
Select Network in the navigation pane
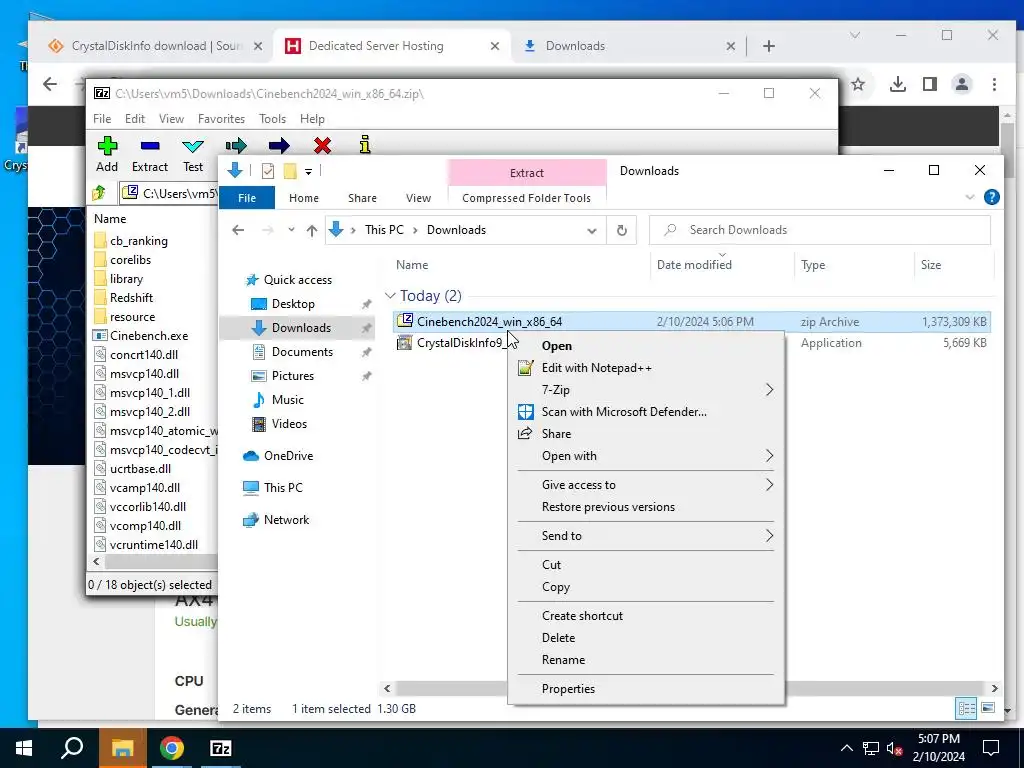coord(286,520)
